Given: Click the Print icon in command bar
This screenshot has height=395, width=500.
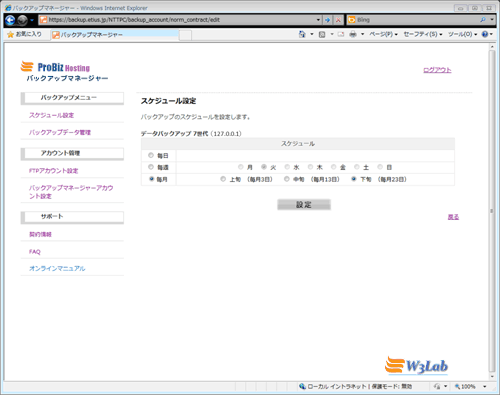Looking at the screenshot, I should click(353, 34).
